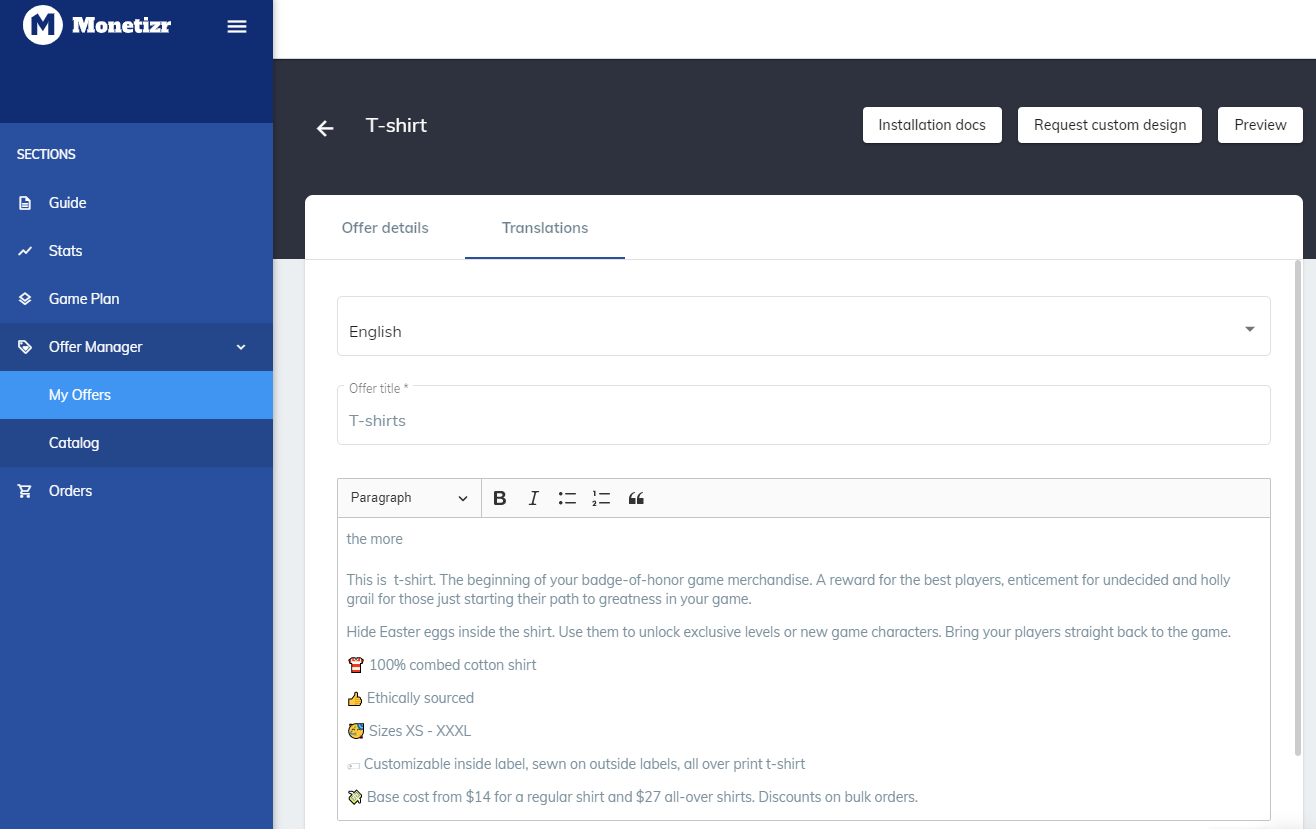Image resolution: width=1316 pixels, height=829 pixels.
Task: Click the Preview button
Action: click(1260, 125)
